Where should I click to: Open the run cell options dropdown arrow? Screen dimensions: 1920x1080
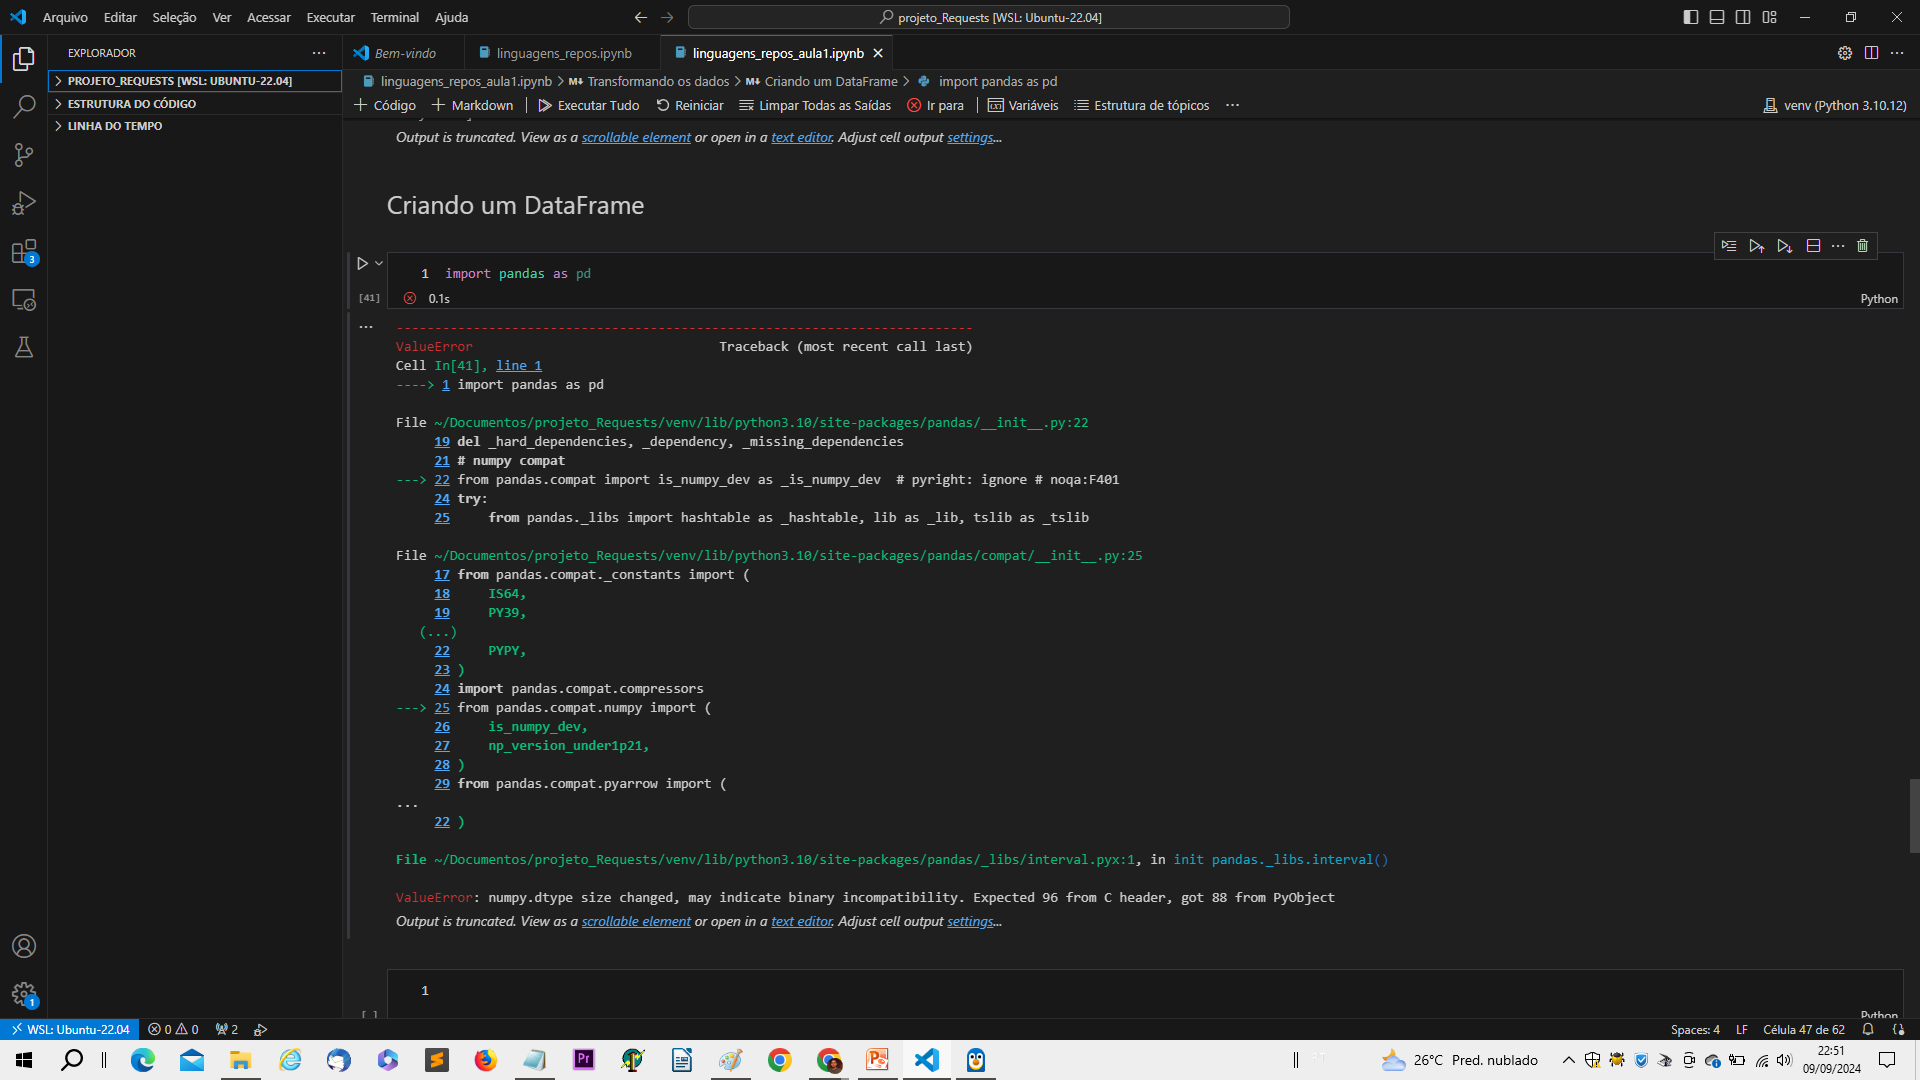[379, 264]
